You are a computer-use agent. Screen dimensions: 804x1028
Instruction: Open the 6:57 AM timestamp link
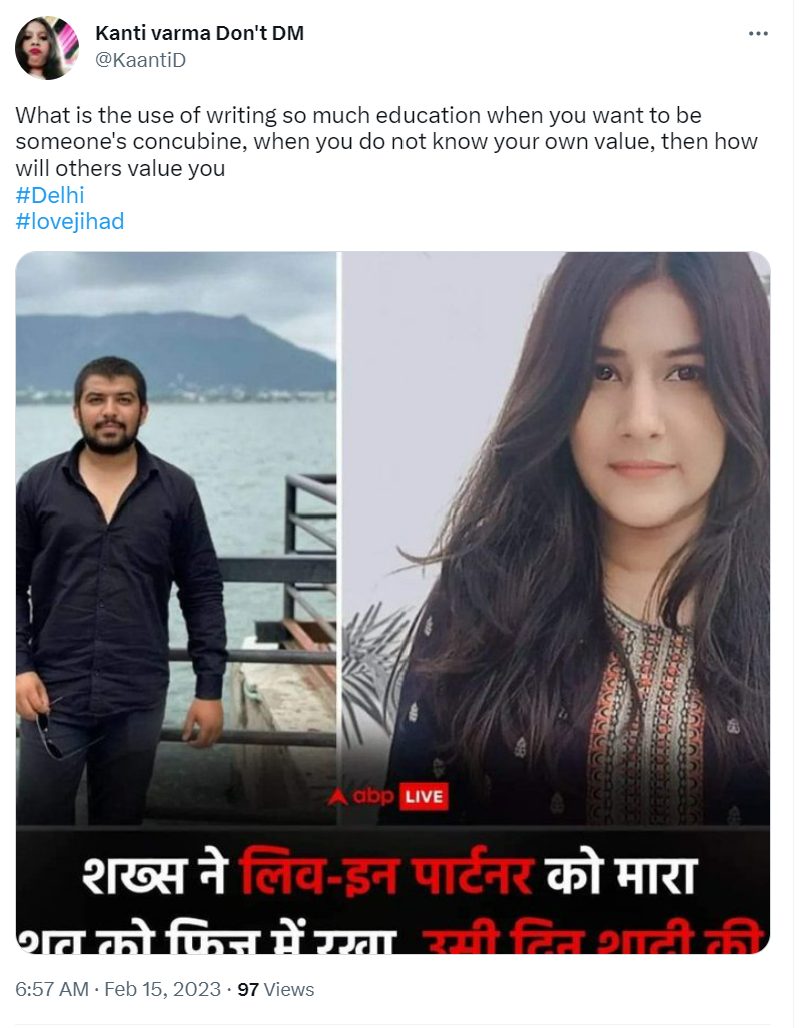[x=52, y=989]
